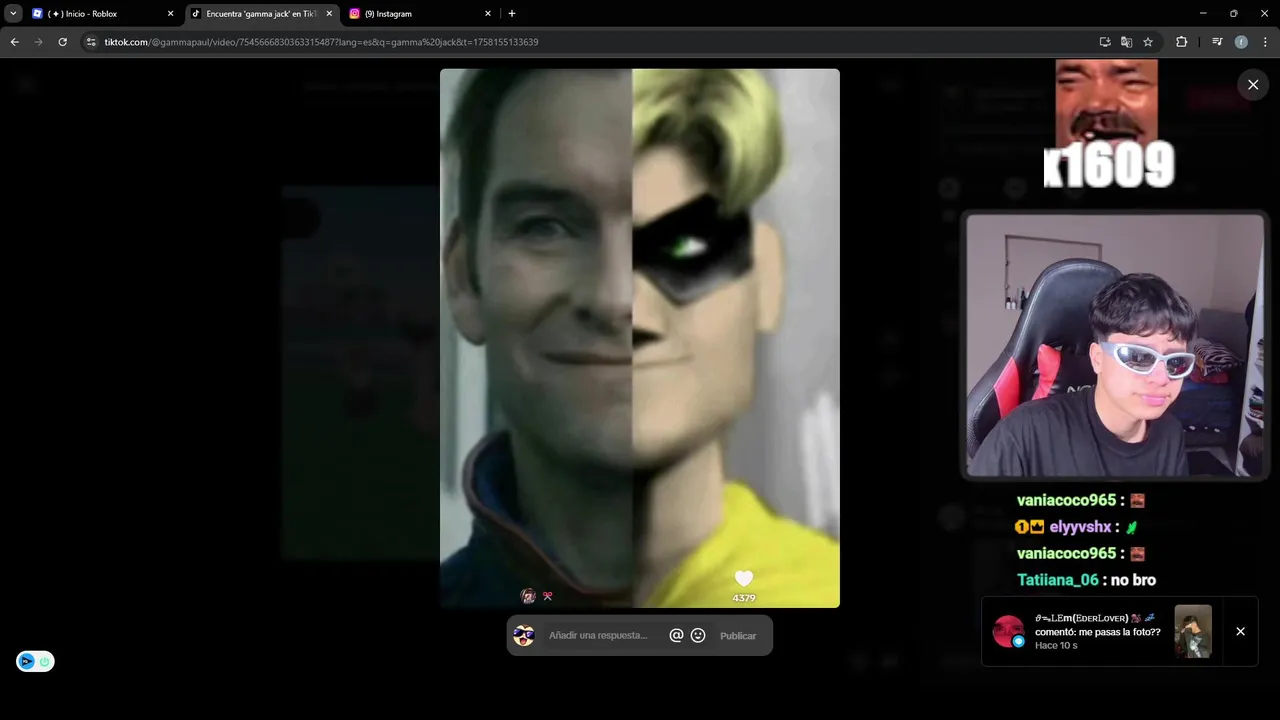Open the notification sender's red avatar
Image resolution: width=1280 pixels, height=720 pixels.
pos(1008,631)
